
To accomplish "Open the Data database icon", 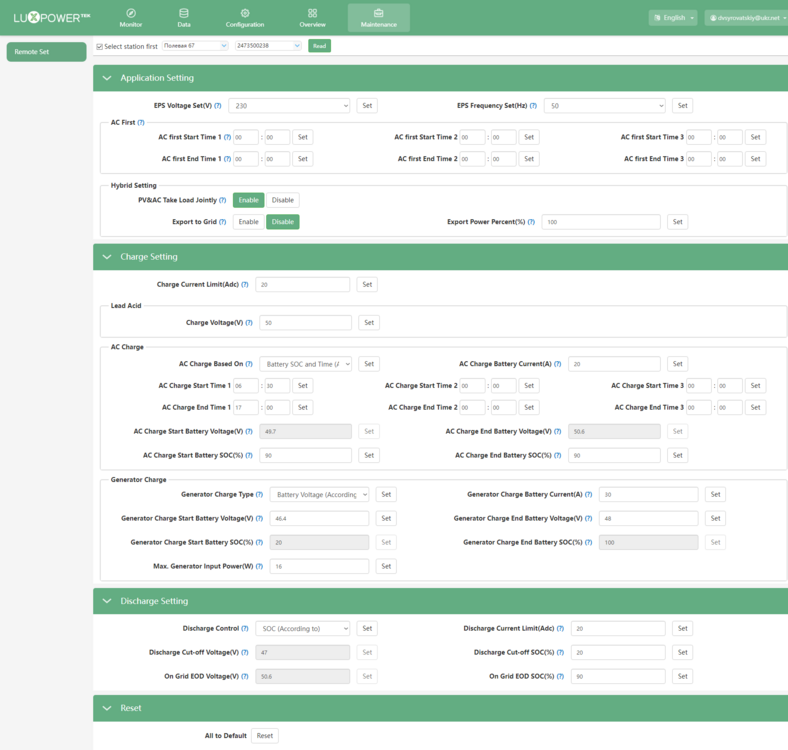I will (184, 13).
